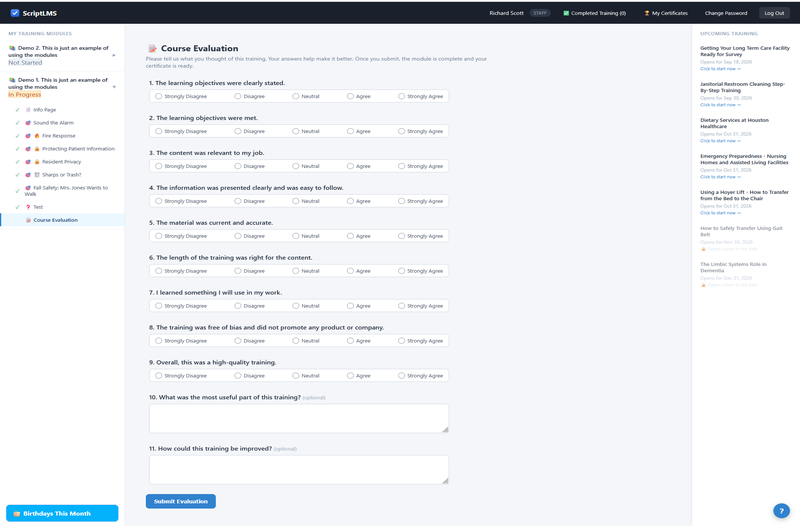Open the Test item in sidebar
Image resolution: width=800 pixels, height=526 pixels.
click(38, 207)
